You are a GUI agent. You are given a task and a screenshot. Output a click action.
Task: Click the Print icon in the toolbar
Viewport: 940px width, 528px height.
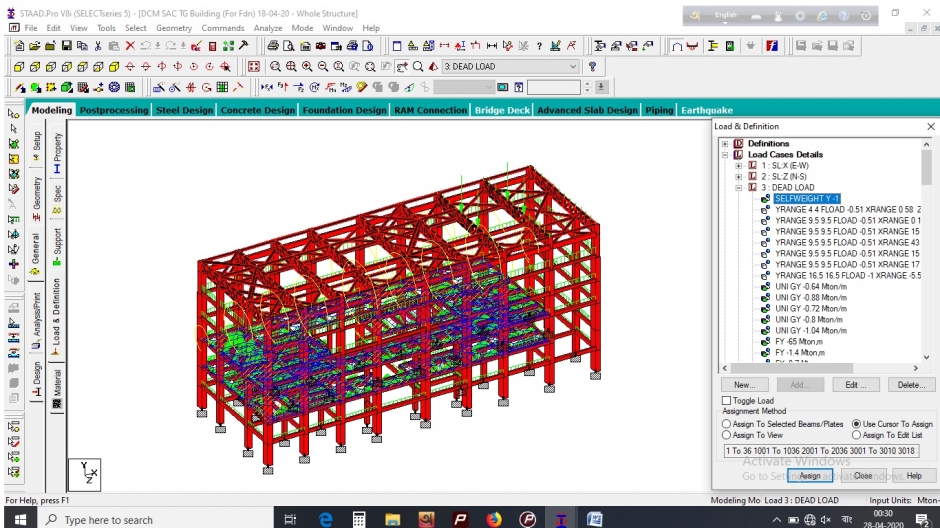point(273,46)
